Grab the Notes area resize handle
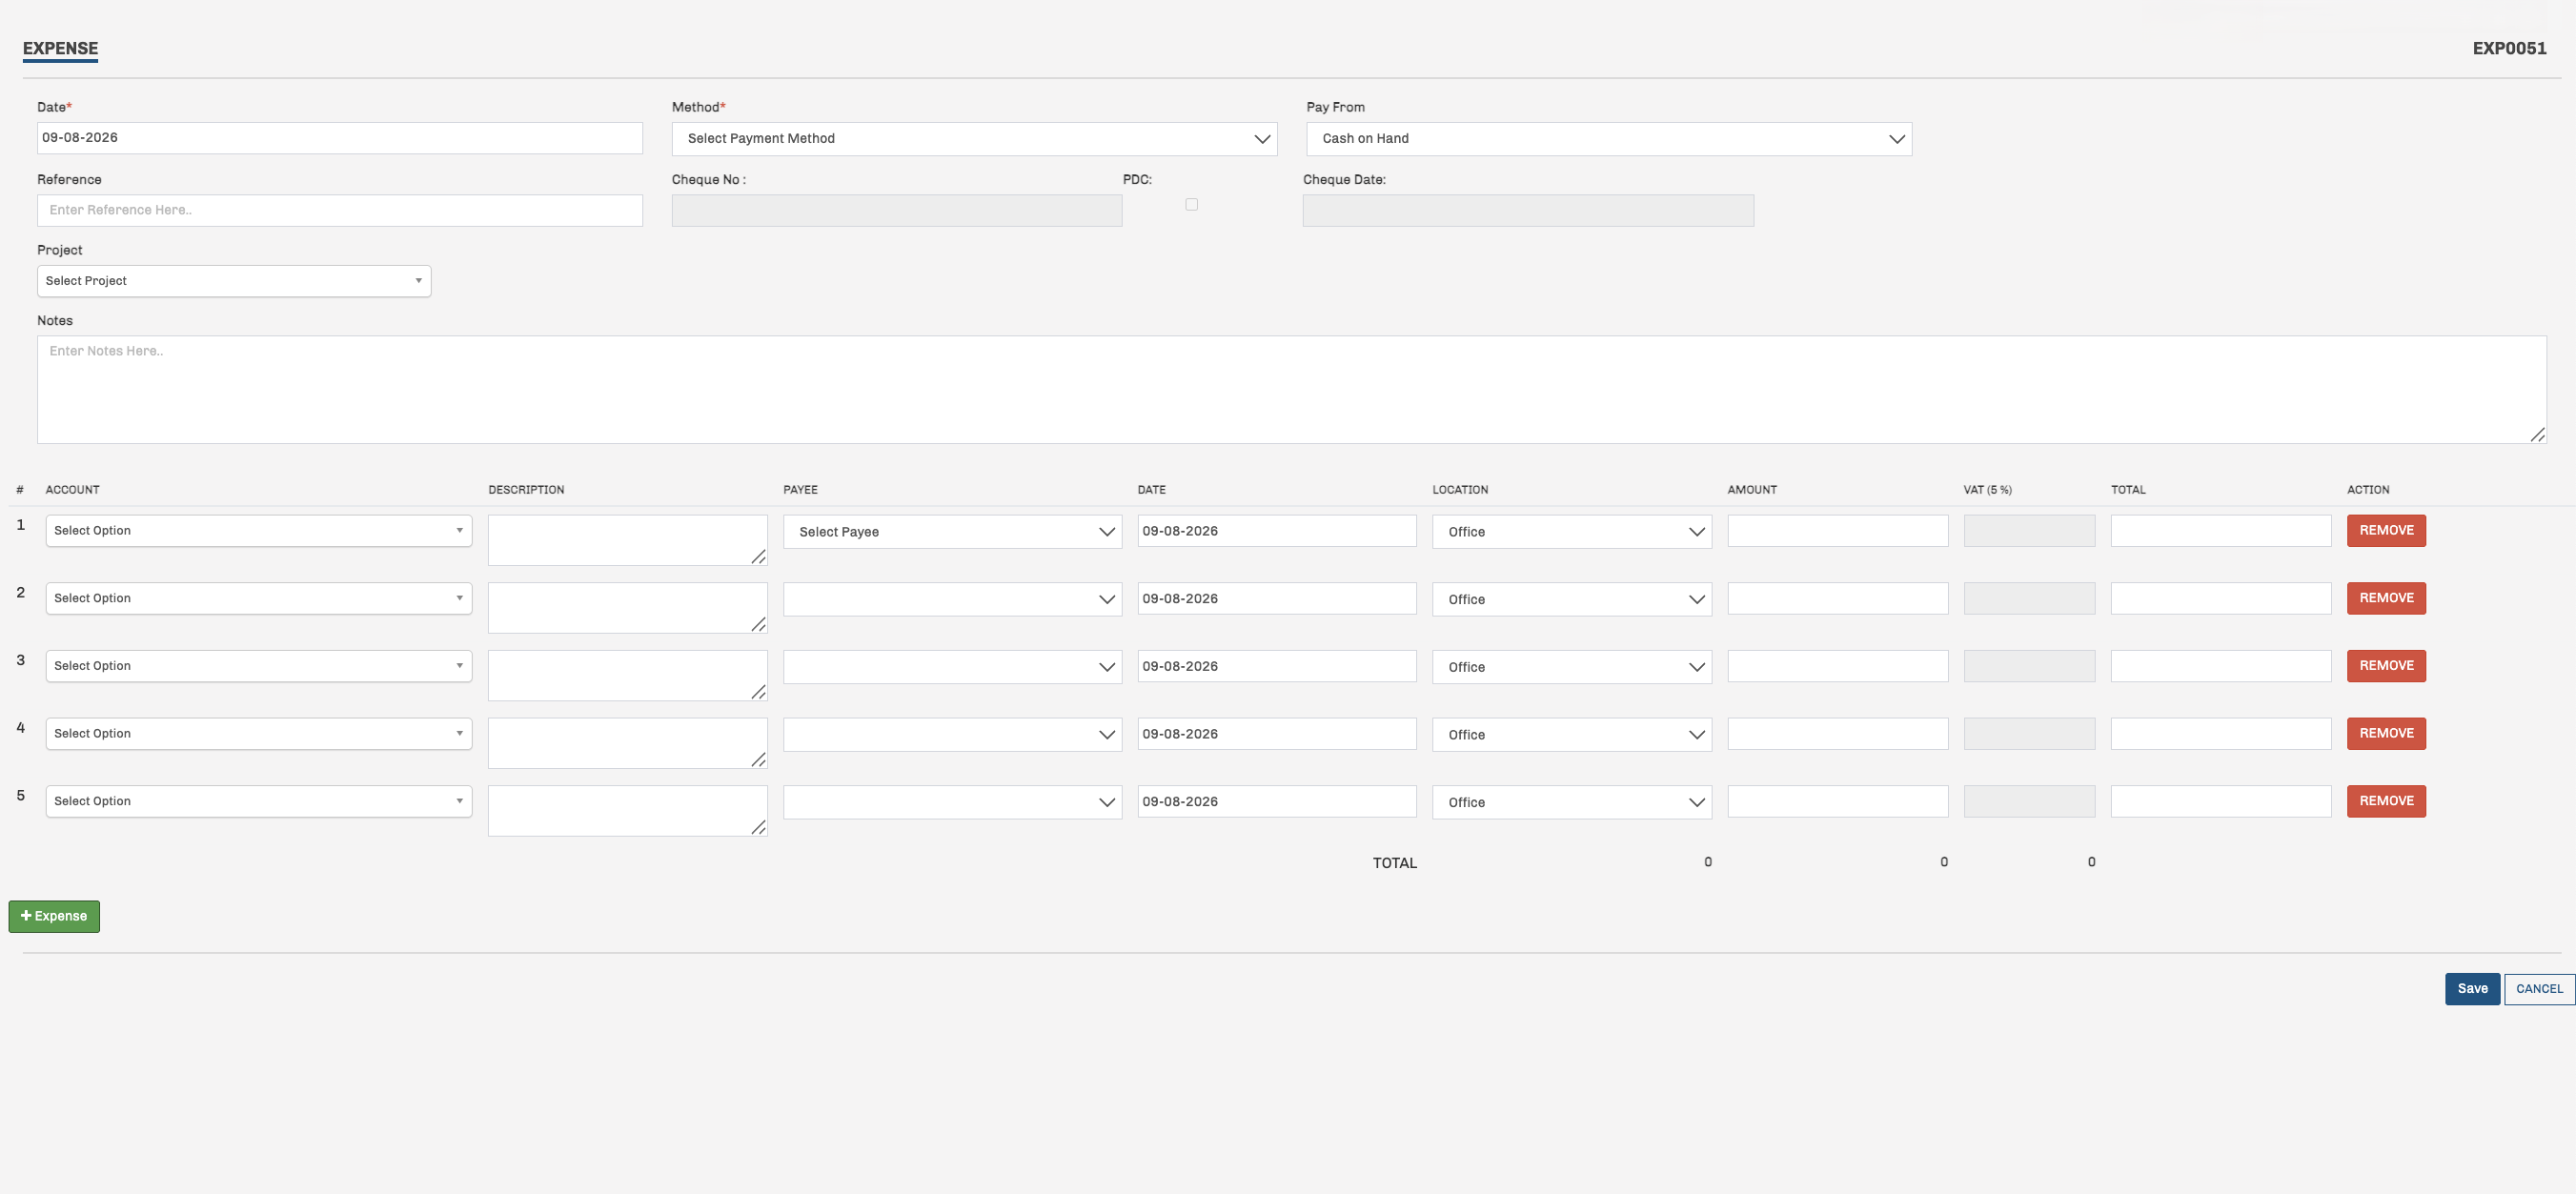2576x1194 pixels. (2537, 434)
